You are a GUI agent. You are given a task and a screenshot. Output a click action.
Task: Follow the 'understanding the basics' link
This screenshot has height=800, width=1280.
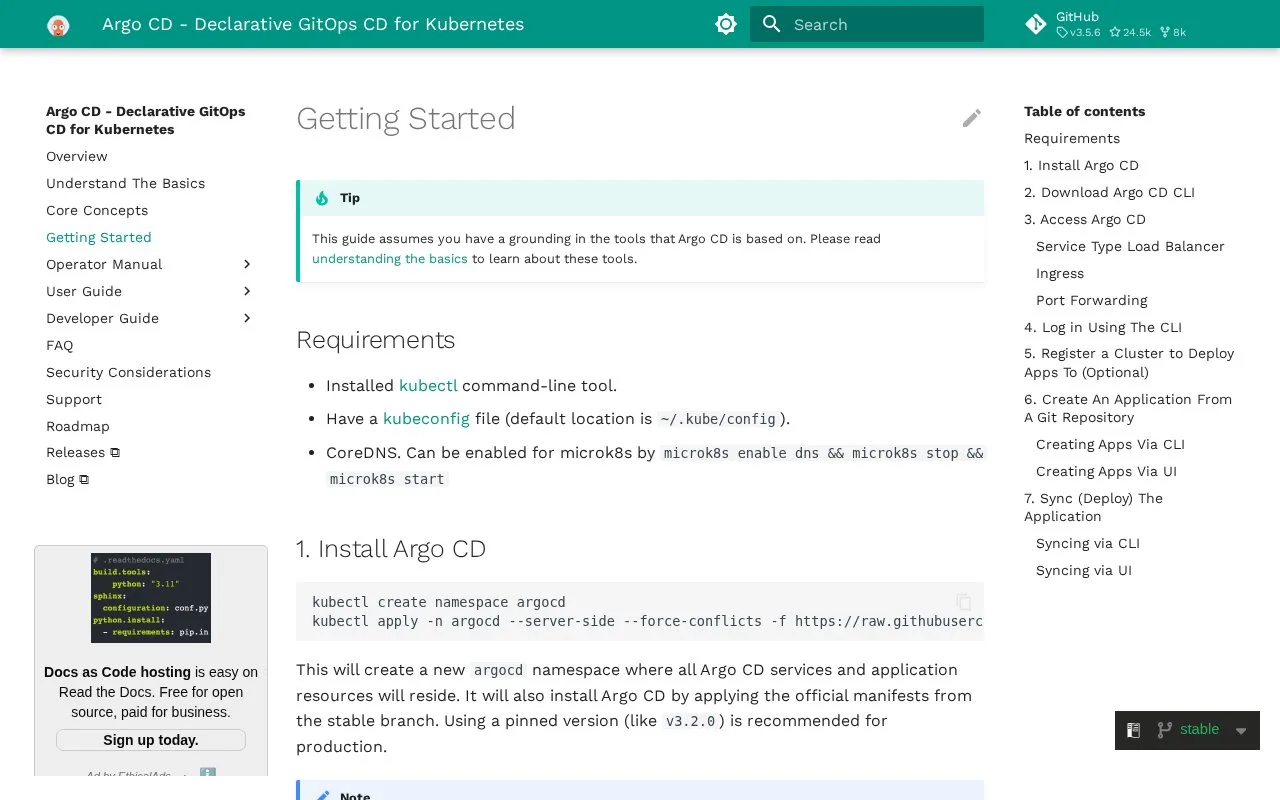click(x=390, y=258)
